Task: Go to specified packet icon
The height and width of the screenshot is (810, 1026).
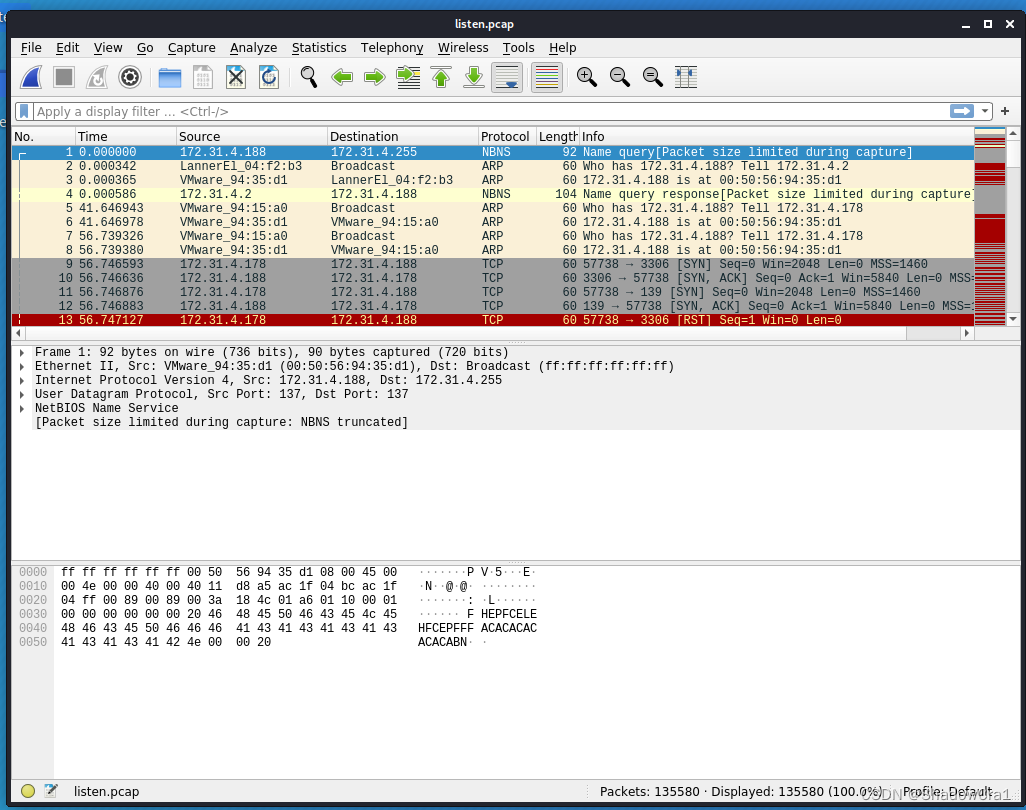Action: pyautogui.click(x=408, y=77)
